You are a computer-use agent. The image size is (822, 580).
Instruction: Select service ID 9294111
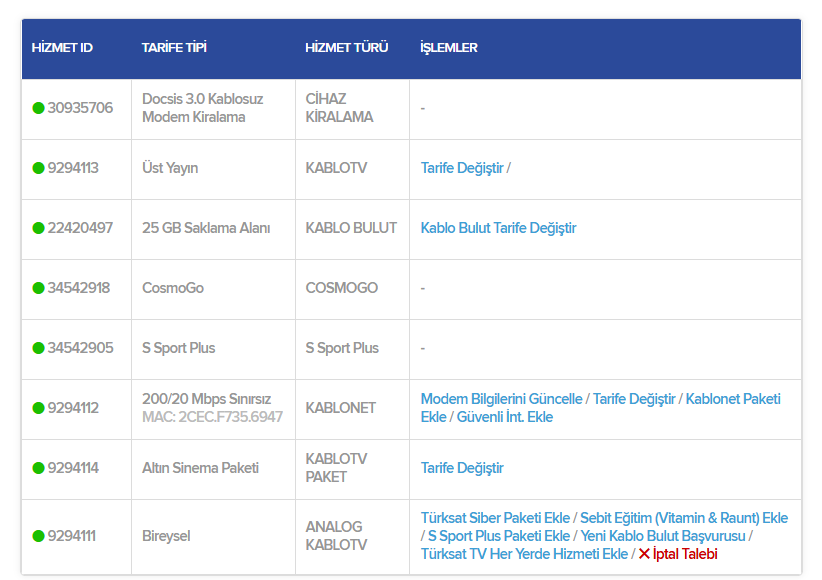72,536
